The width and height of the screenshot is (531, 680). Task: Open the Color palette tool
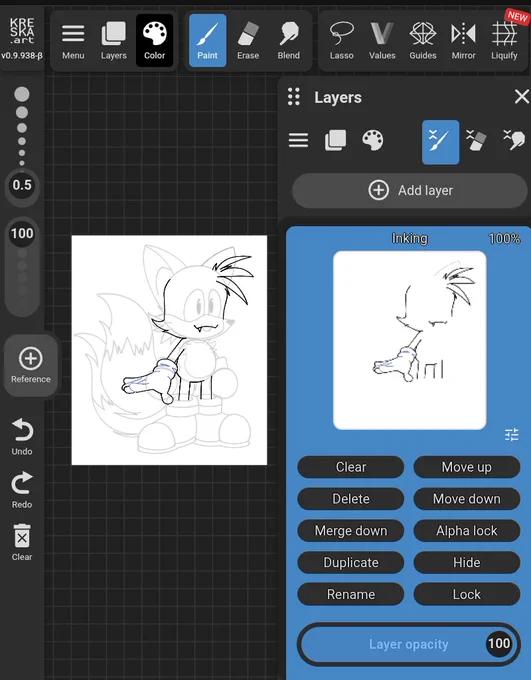click(154, 41)
